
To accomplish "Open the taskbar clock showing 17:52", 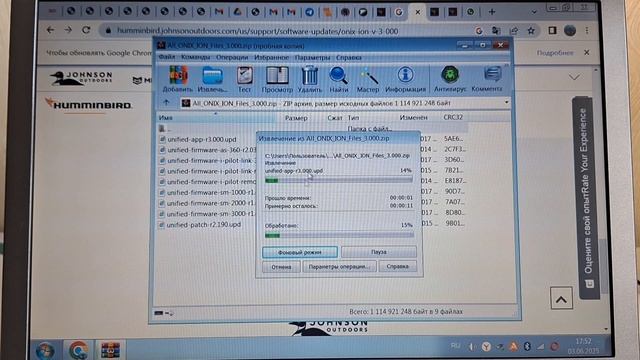I will (x=583, y=346).
